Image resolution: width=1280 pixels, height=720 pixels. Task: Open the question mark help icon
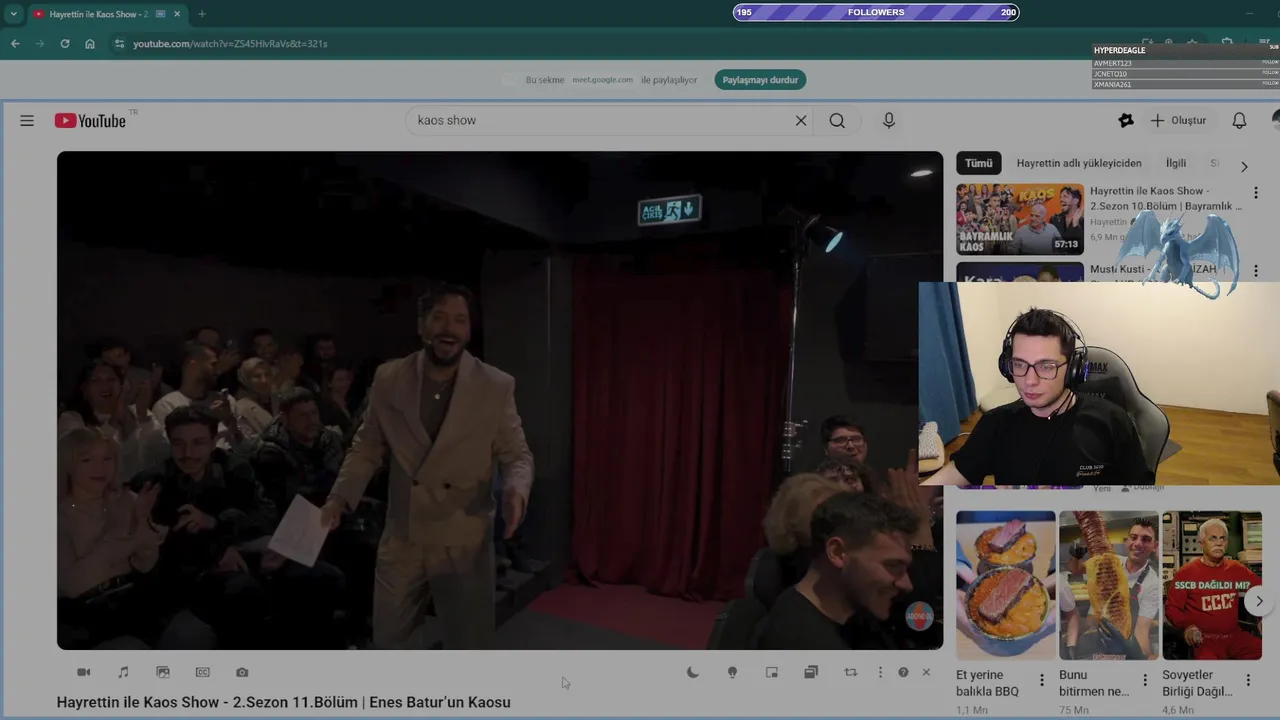pos(903,672)
